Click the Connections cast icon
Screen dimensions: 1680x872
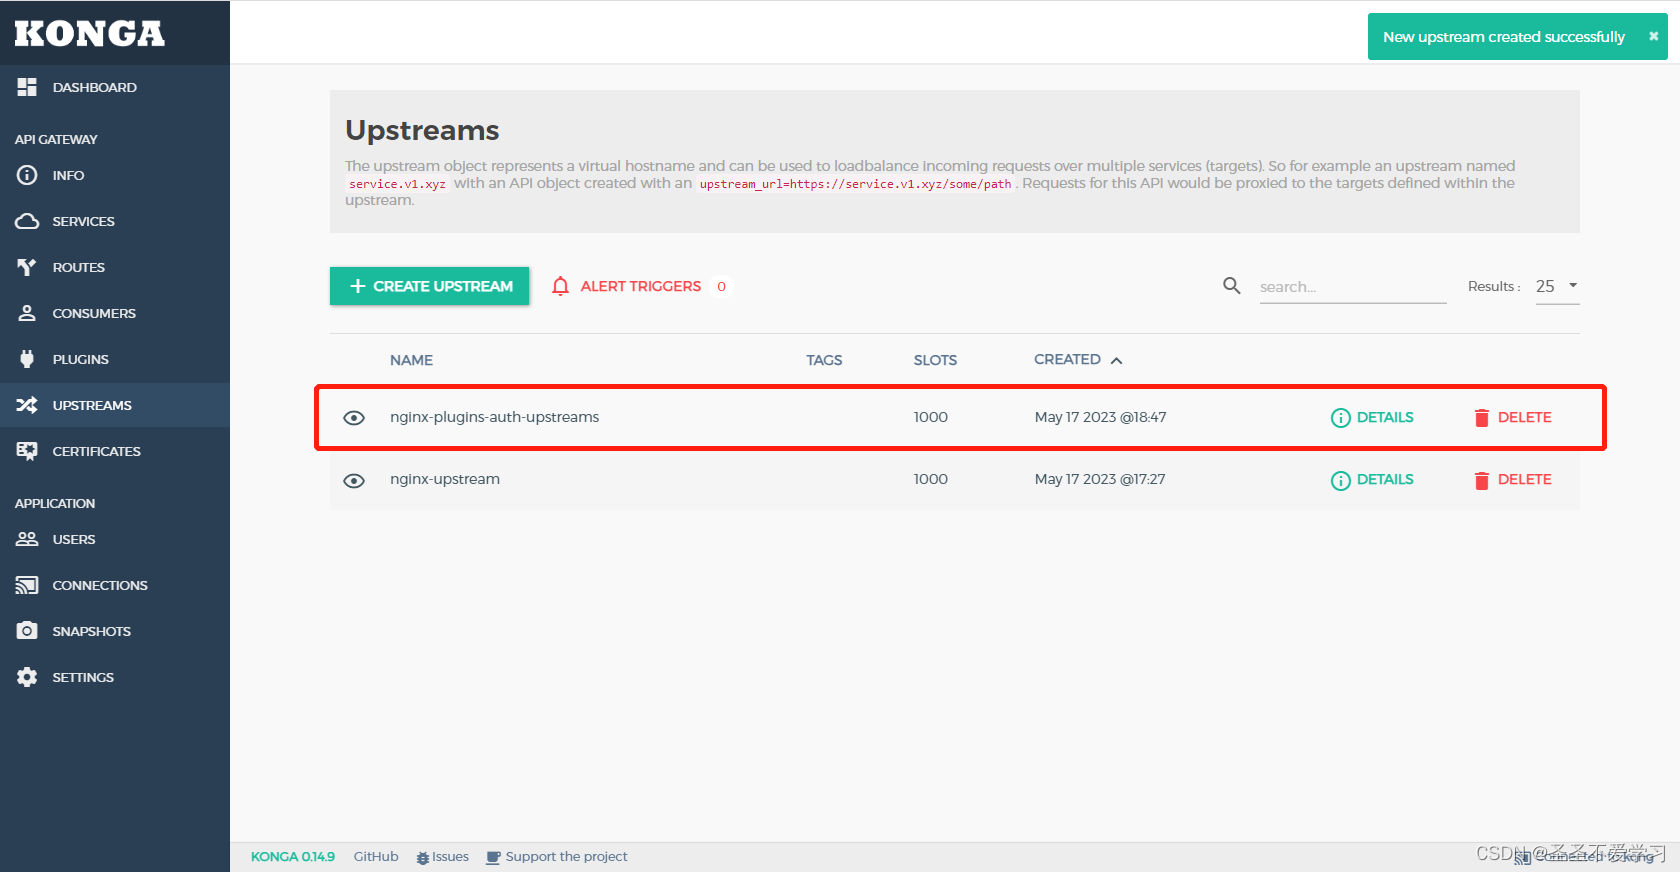(x=27, y=585)
